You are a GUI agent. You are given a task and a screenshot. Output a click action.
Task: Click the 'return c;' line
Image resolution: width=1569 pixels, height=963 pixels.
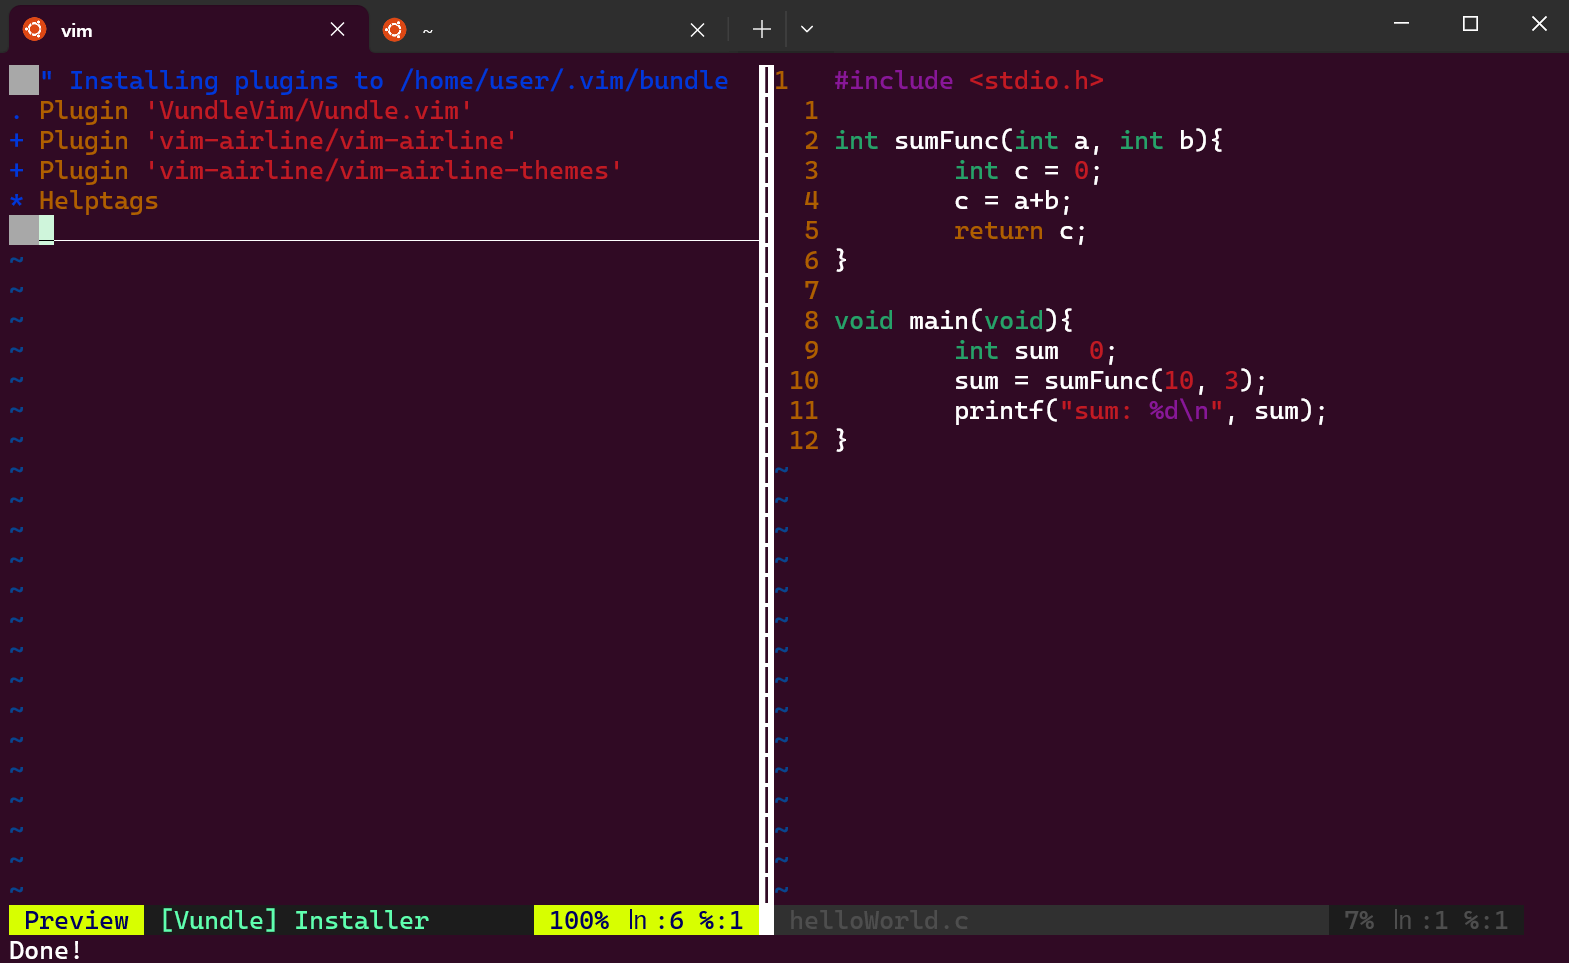coord(1020,230)
